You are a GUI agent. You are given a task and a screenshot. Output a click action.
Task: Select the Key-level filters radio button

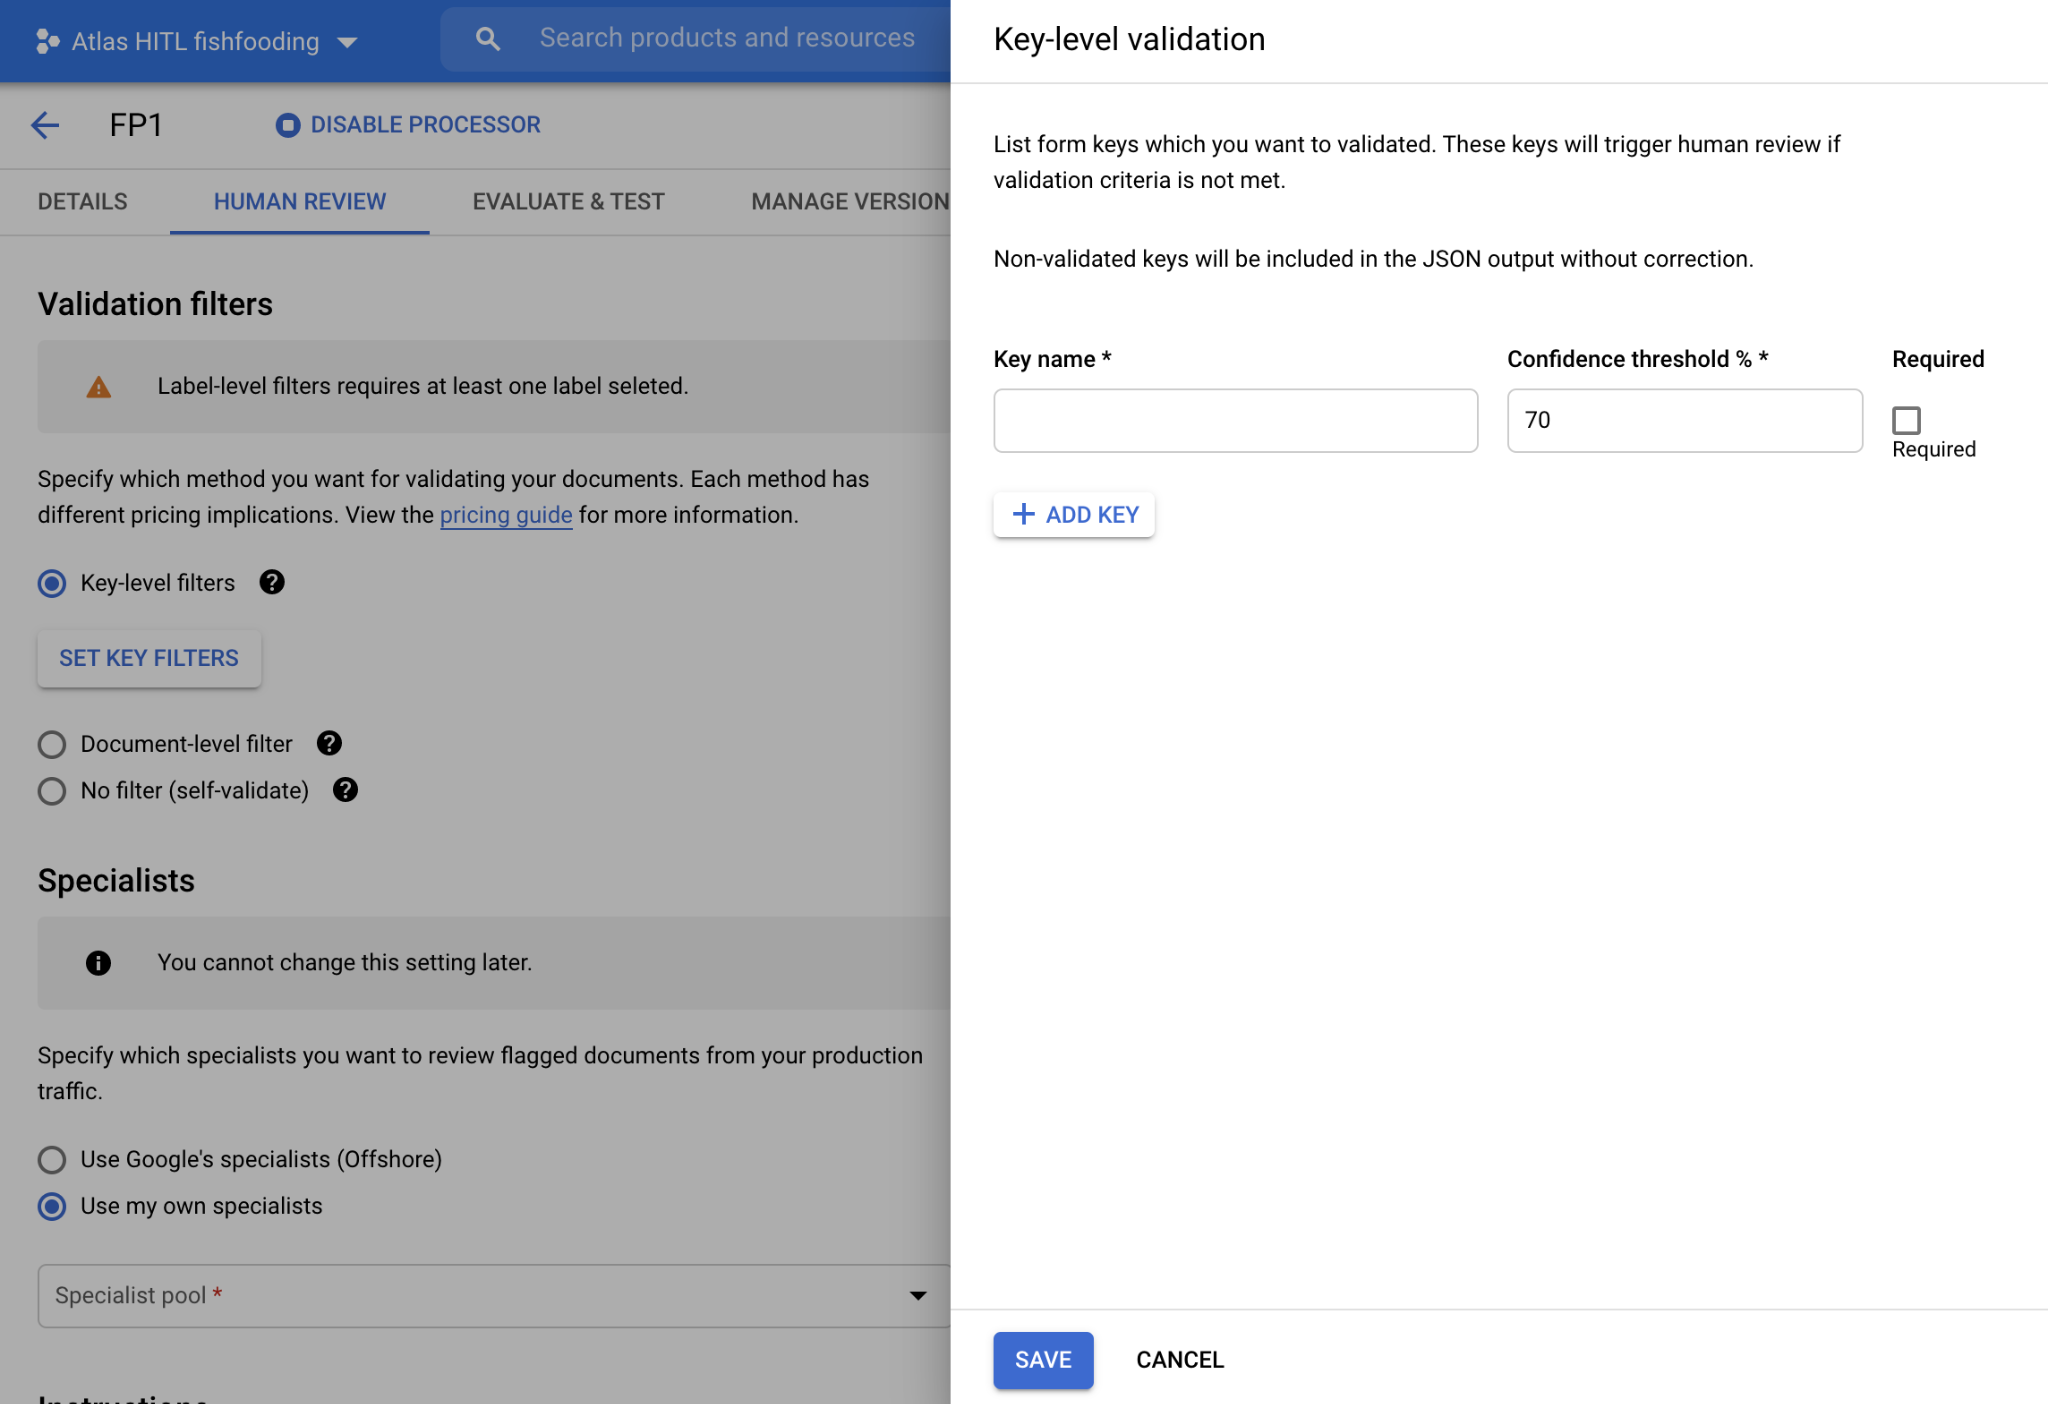53,582
